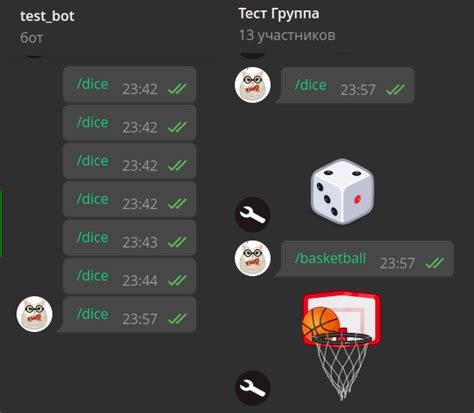Click the wrench bot avatar beside the basketball hoop
Screen dimensions: 474x413
click(253, 388)
